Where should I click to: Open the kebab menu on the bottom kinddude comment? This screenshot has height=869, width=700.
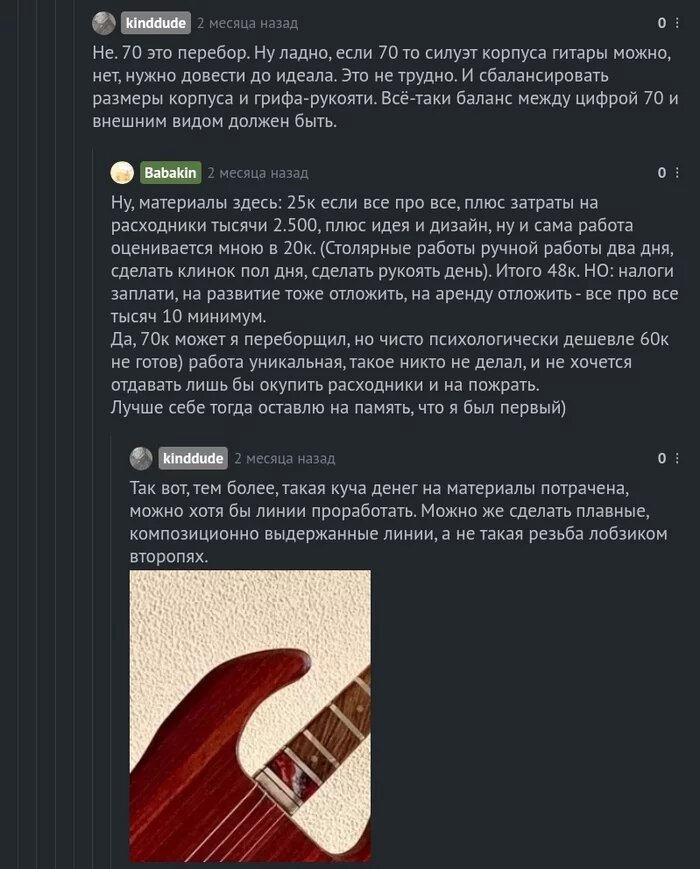(677, 458)
